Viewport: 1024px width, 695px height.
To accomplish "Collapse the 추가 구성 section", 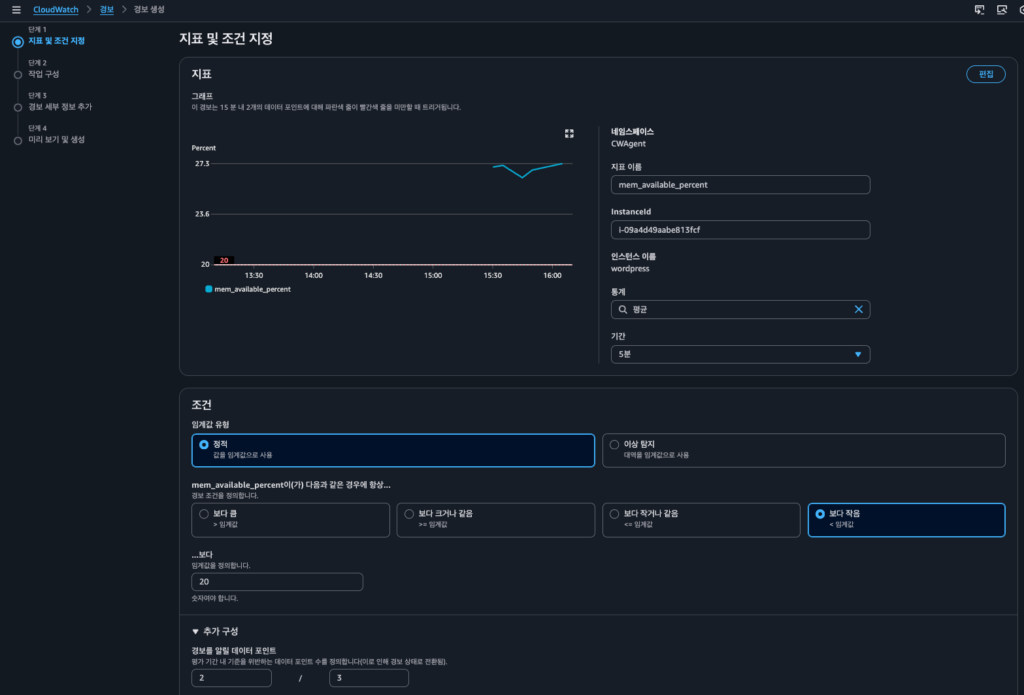I will coord(196,631).
